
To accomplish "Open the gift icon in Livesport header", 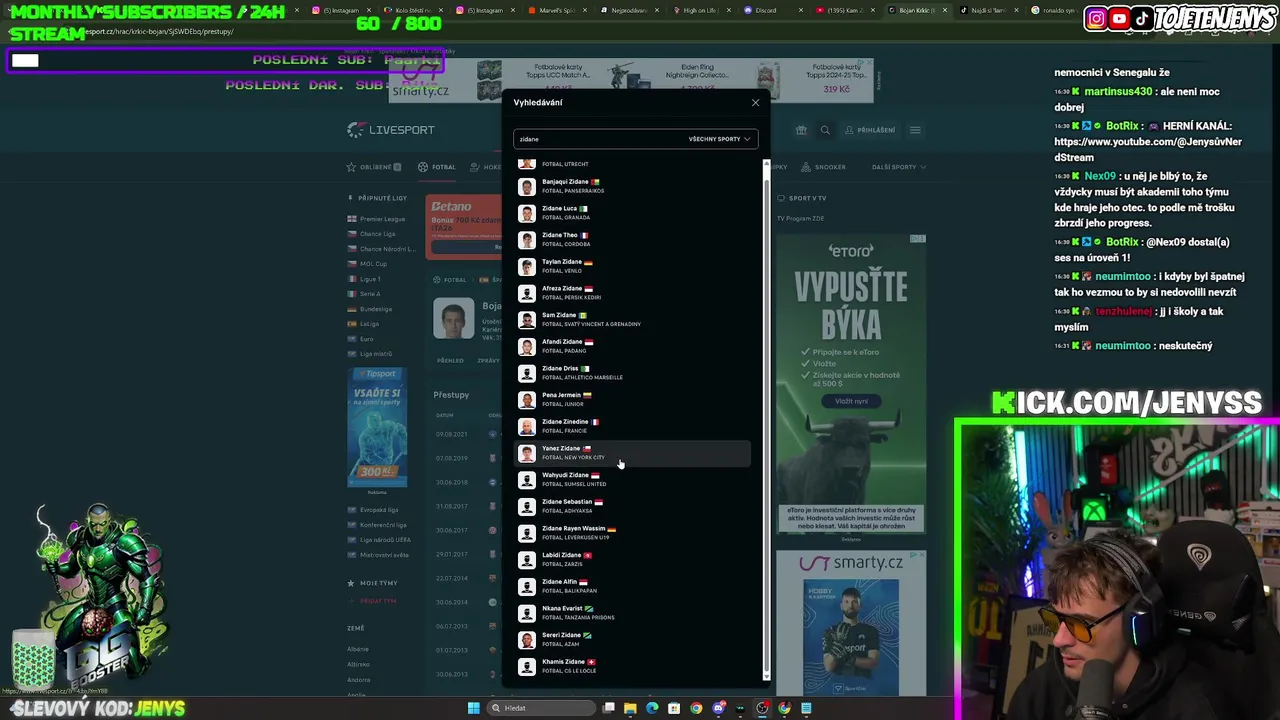I will 801,130.
